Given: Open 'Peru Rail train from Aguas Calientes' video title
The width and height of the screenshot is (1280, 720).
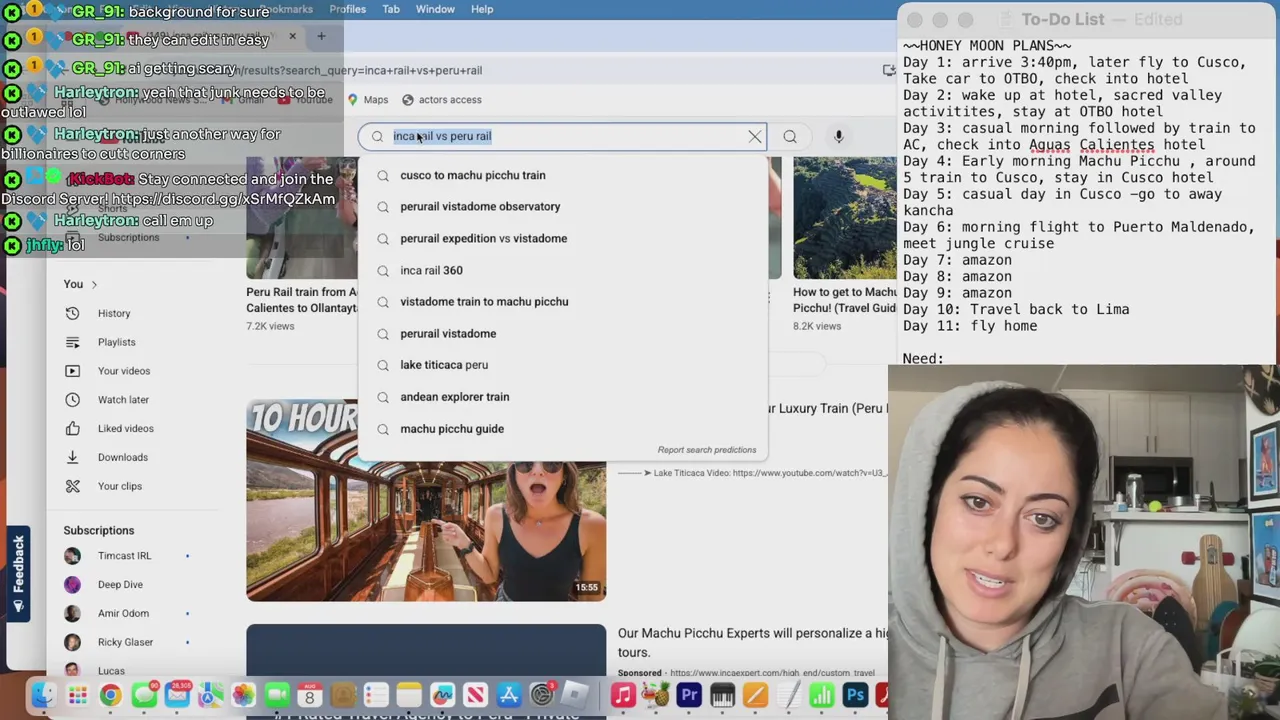Looking at the screenshot, I should [302, 300].
